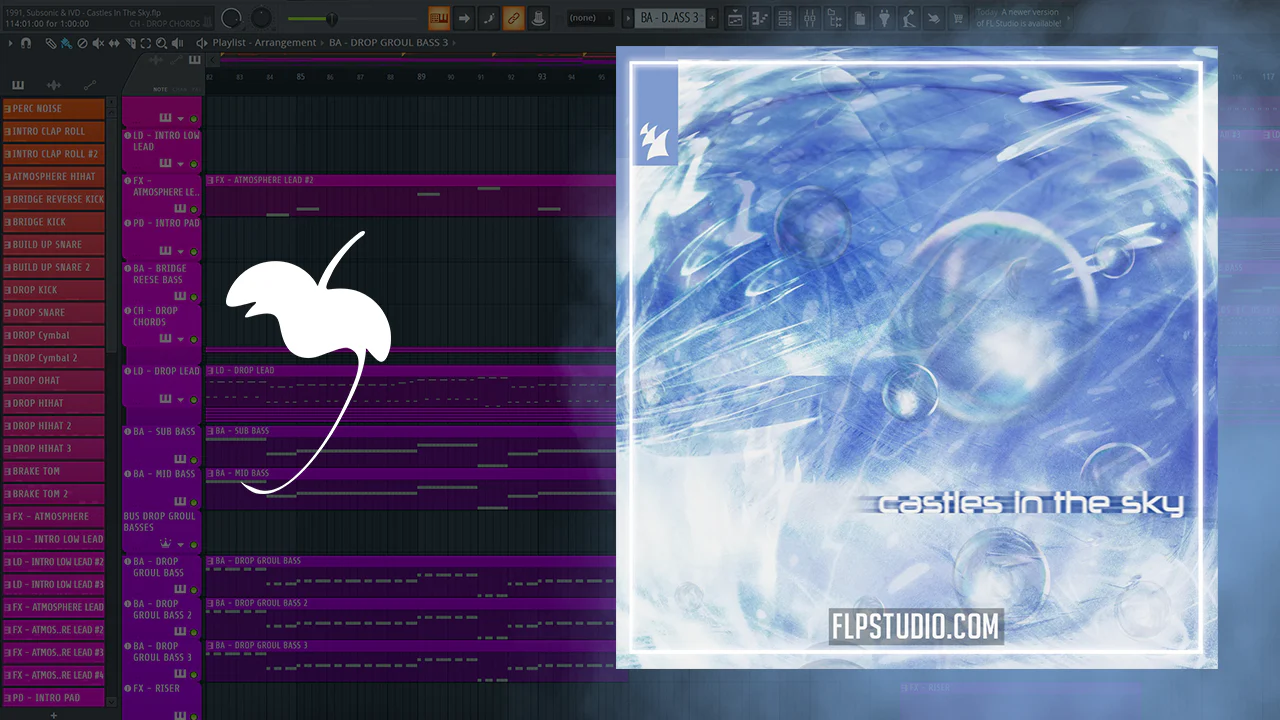Open the Channel rack view button
Screen dimensions: 1280x720
(785, 18)
